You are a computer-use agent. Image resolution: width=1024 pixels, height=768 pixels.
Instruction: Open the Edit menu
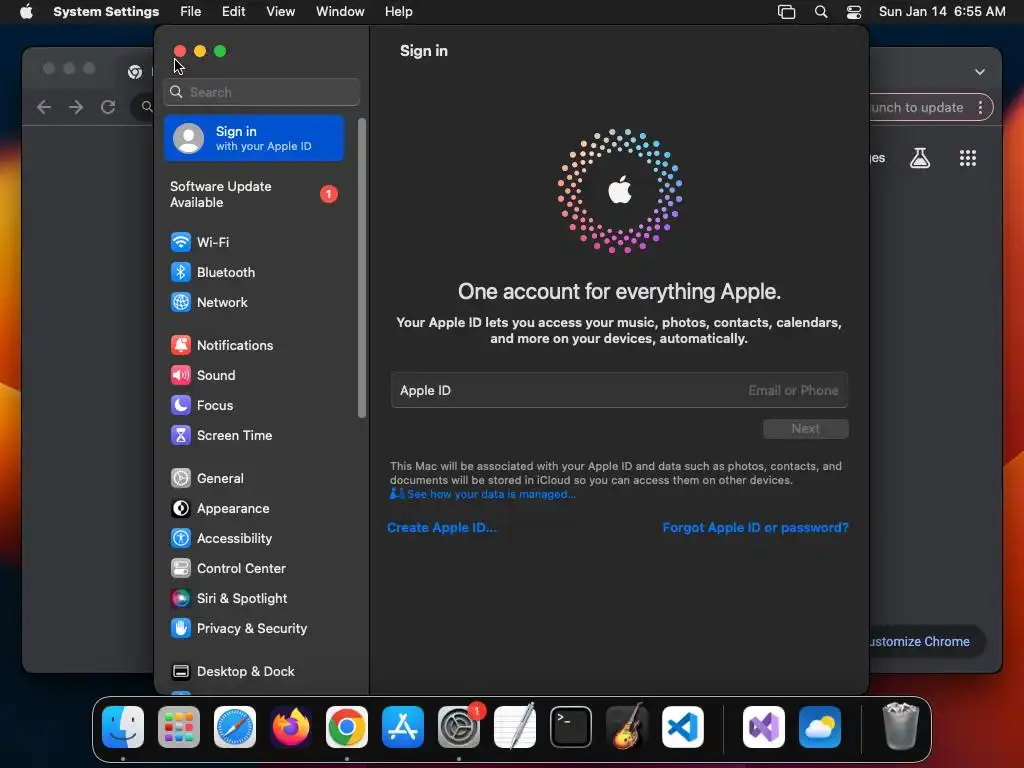[x=233, y=12]
